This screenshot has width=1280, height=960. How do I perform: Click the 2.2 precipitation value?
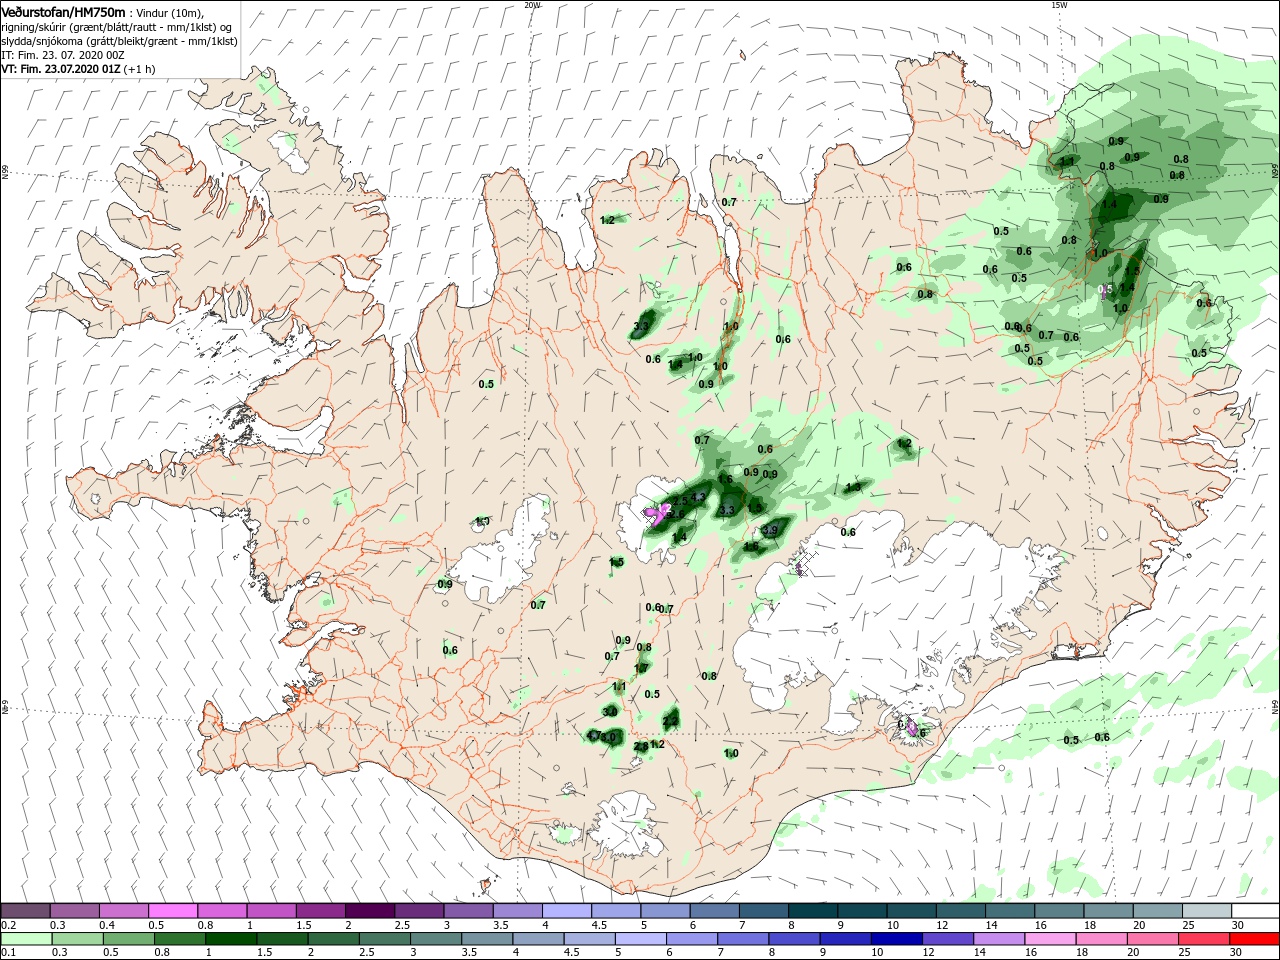pos(671,721)
